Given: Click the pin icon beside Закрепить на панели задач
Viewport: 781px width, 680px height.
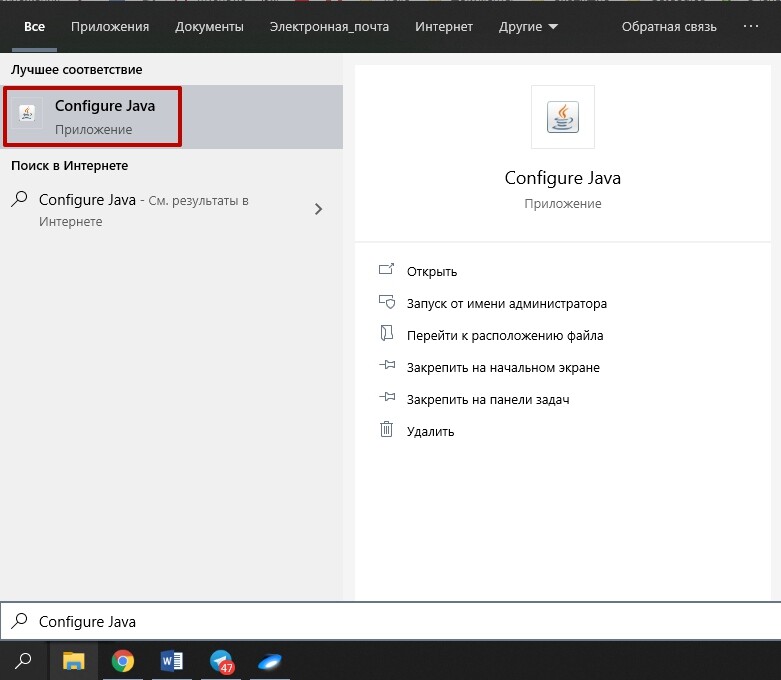Looking at the screenshot, I should tap(387, 397).
